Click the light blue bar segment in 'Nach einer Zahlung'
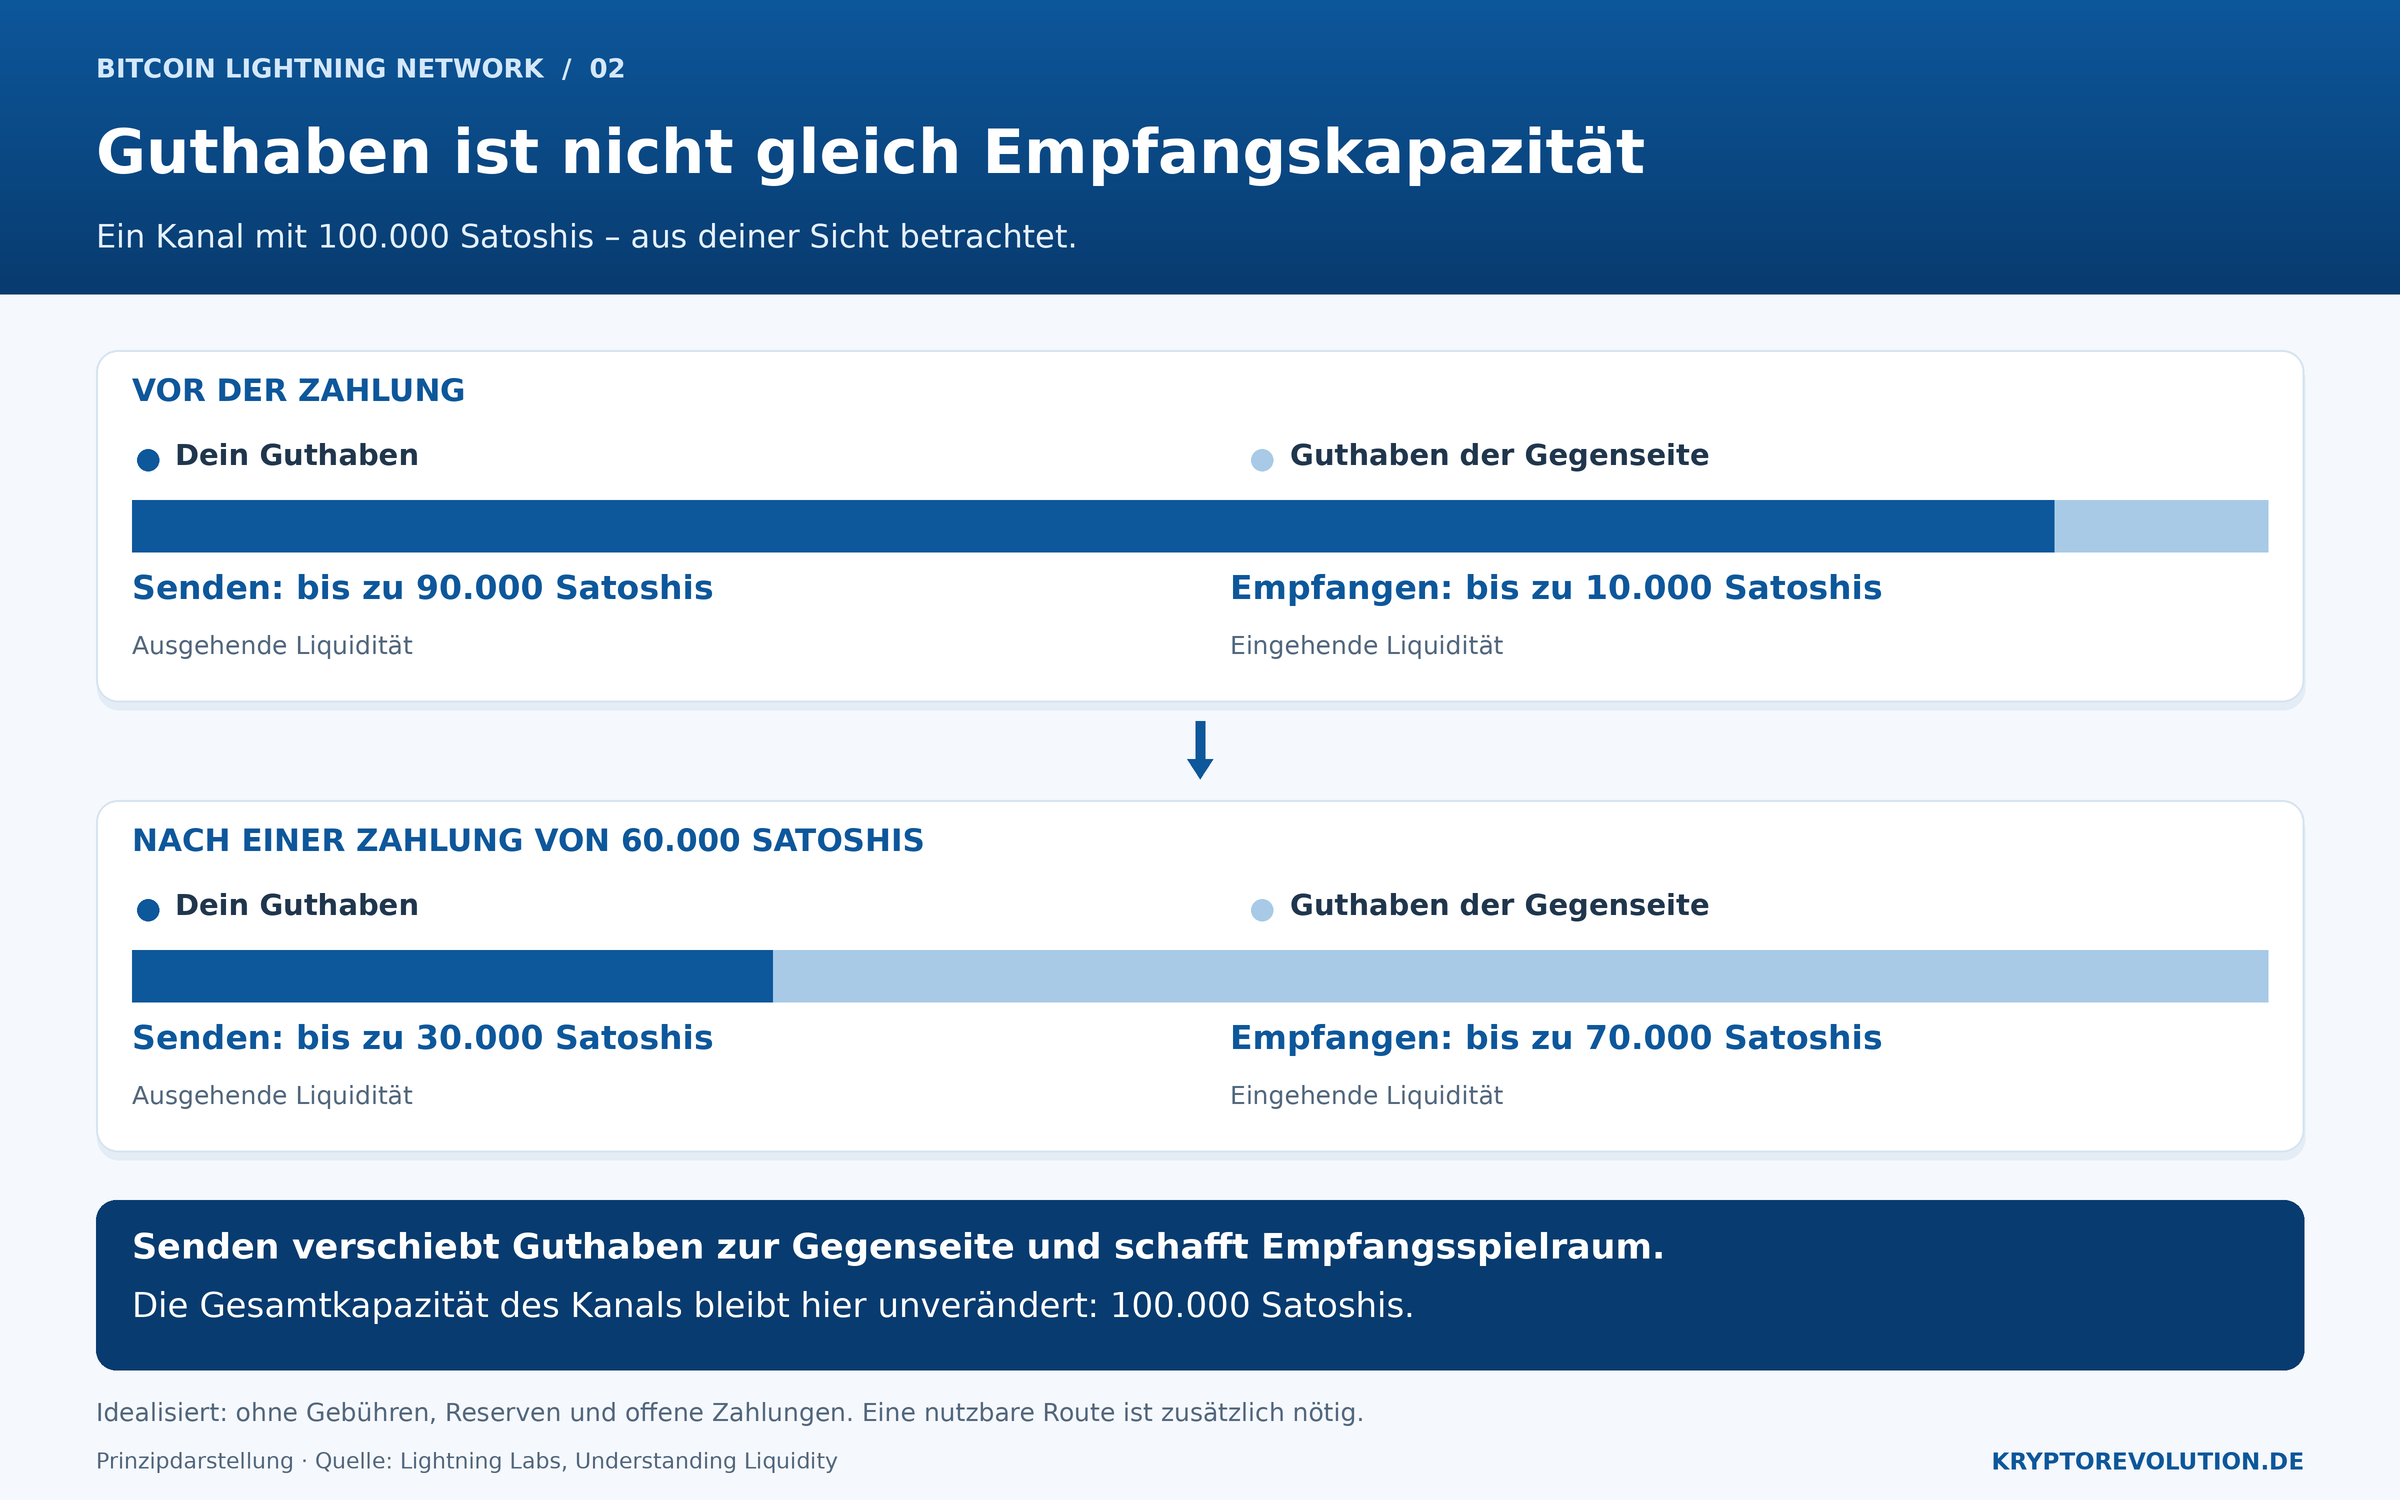Image resolution: width=2400 pixels, height=1500 pixels. click(1520, 976)
